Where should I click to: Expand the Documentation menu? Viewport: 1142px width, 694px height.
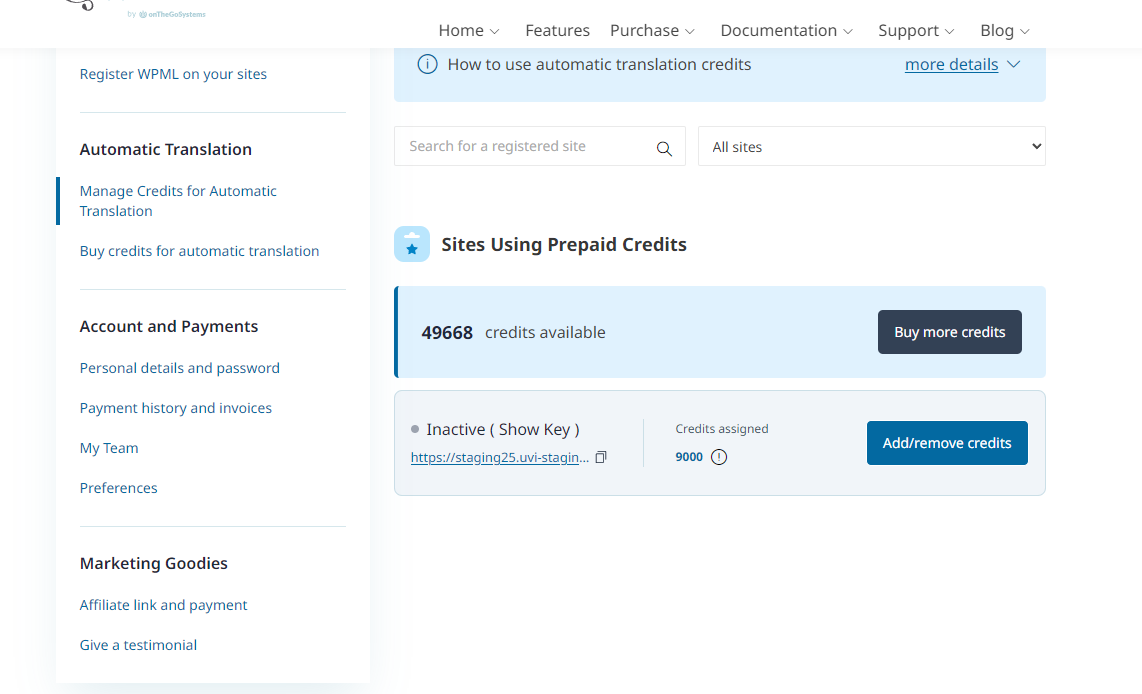click(786, 30)
